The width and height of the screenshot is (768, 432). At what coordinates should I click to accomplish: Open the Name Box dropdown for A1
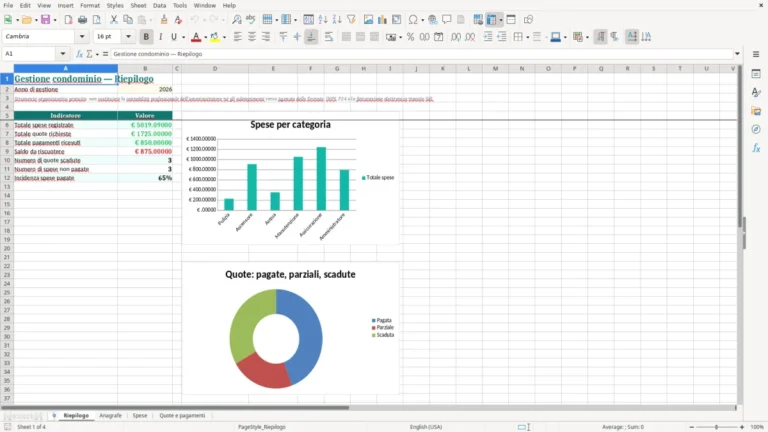coord(63,54)
